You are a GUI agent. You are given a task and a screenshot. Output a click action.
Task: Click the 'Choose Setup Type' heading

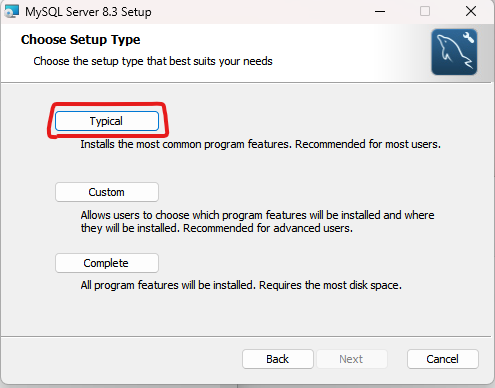80,40
